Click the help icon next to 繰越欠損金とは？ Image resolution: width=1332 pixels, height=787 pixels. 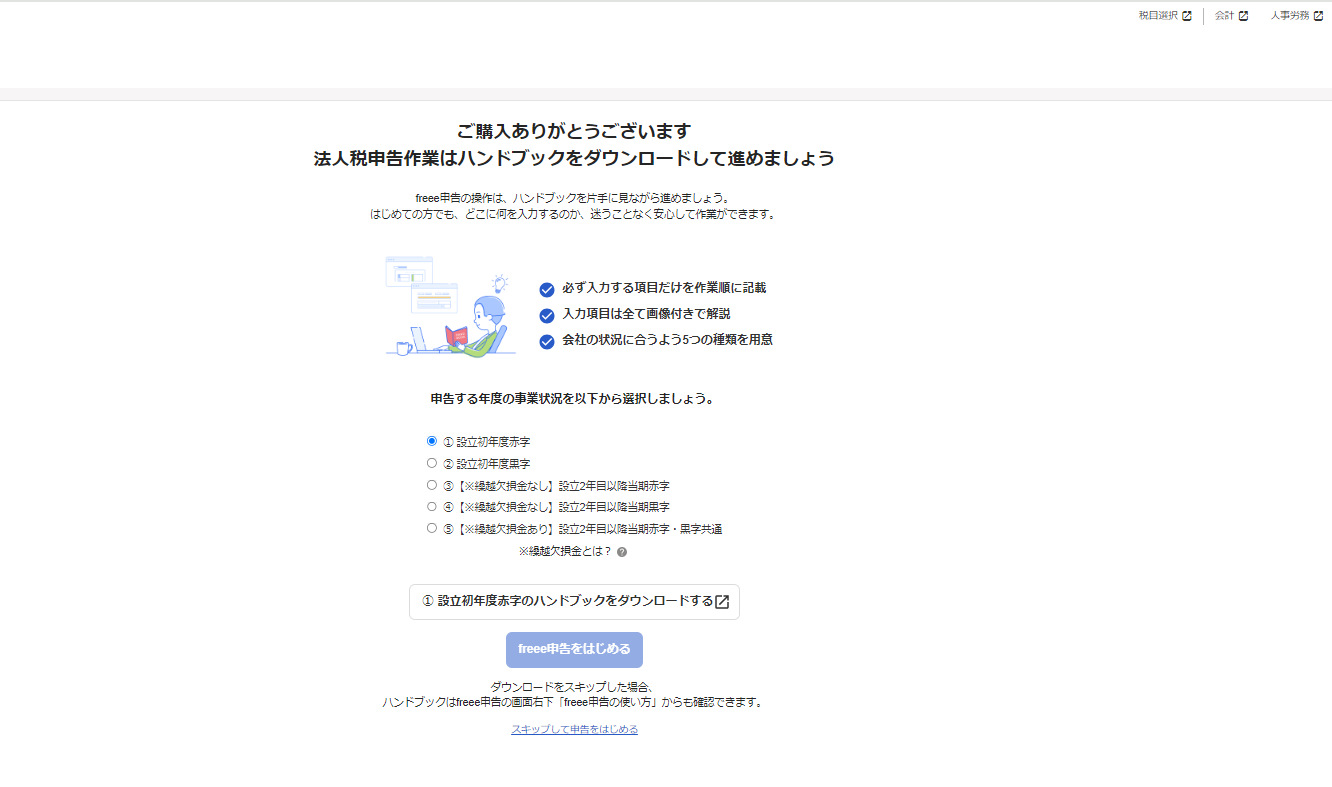pyautogui.click(x=622, y=552)
